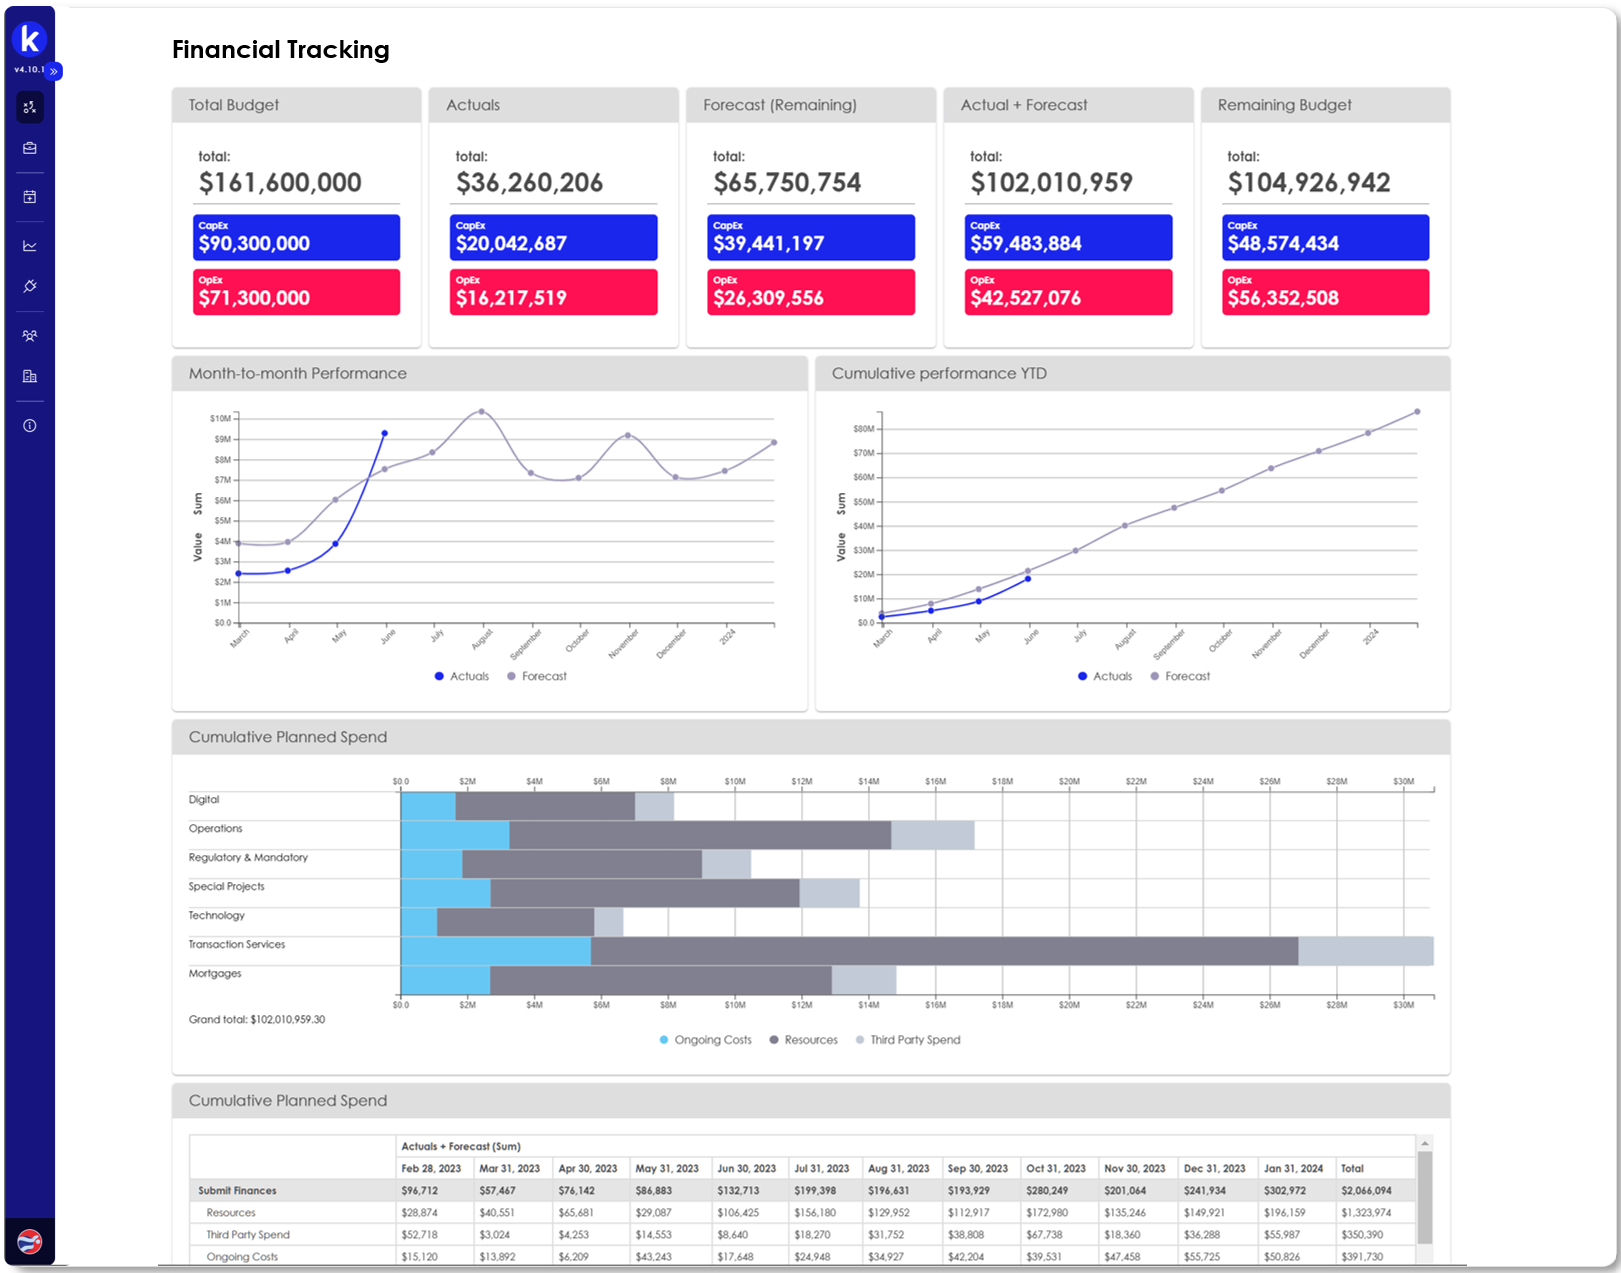
Task: Expand the sidebar with the double-chevron button
Action: click(54, 71)
